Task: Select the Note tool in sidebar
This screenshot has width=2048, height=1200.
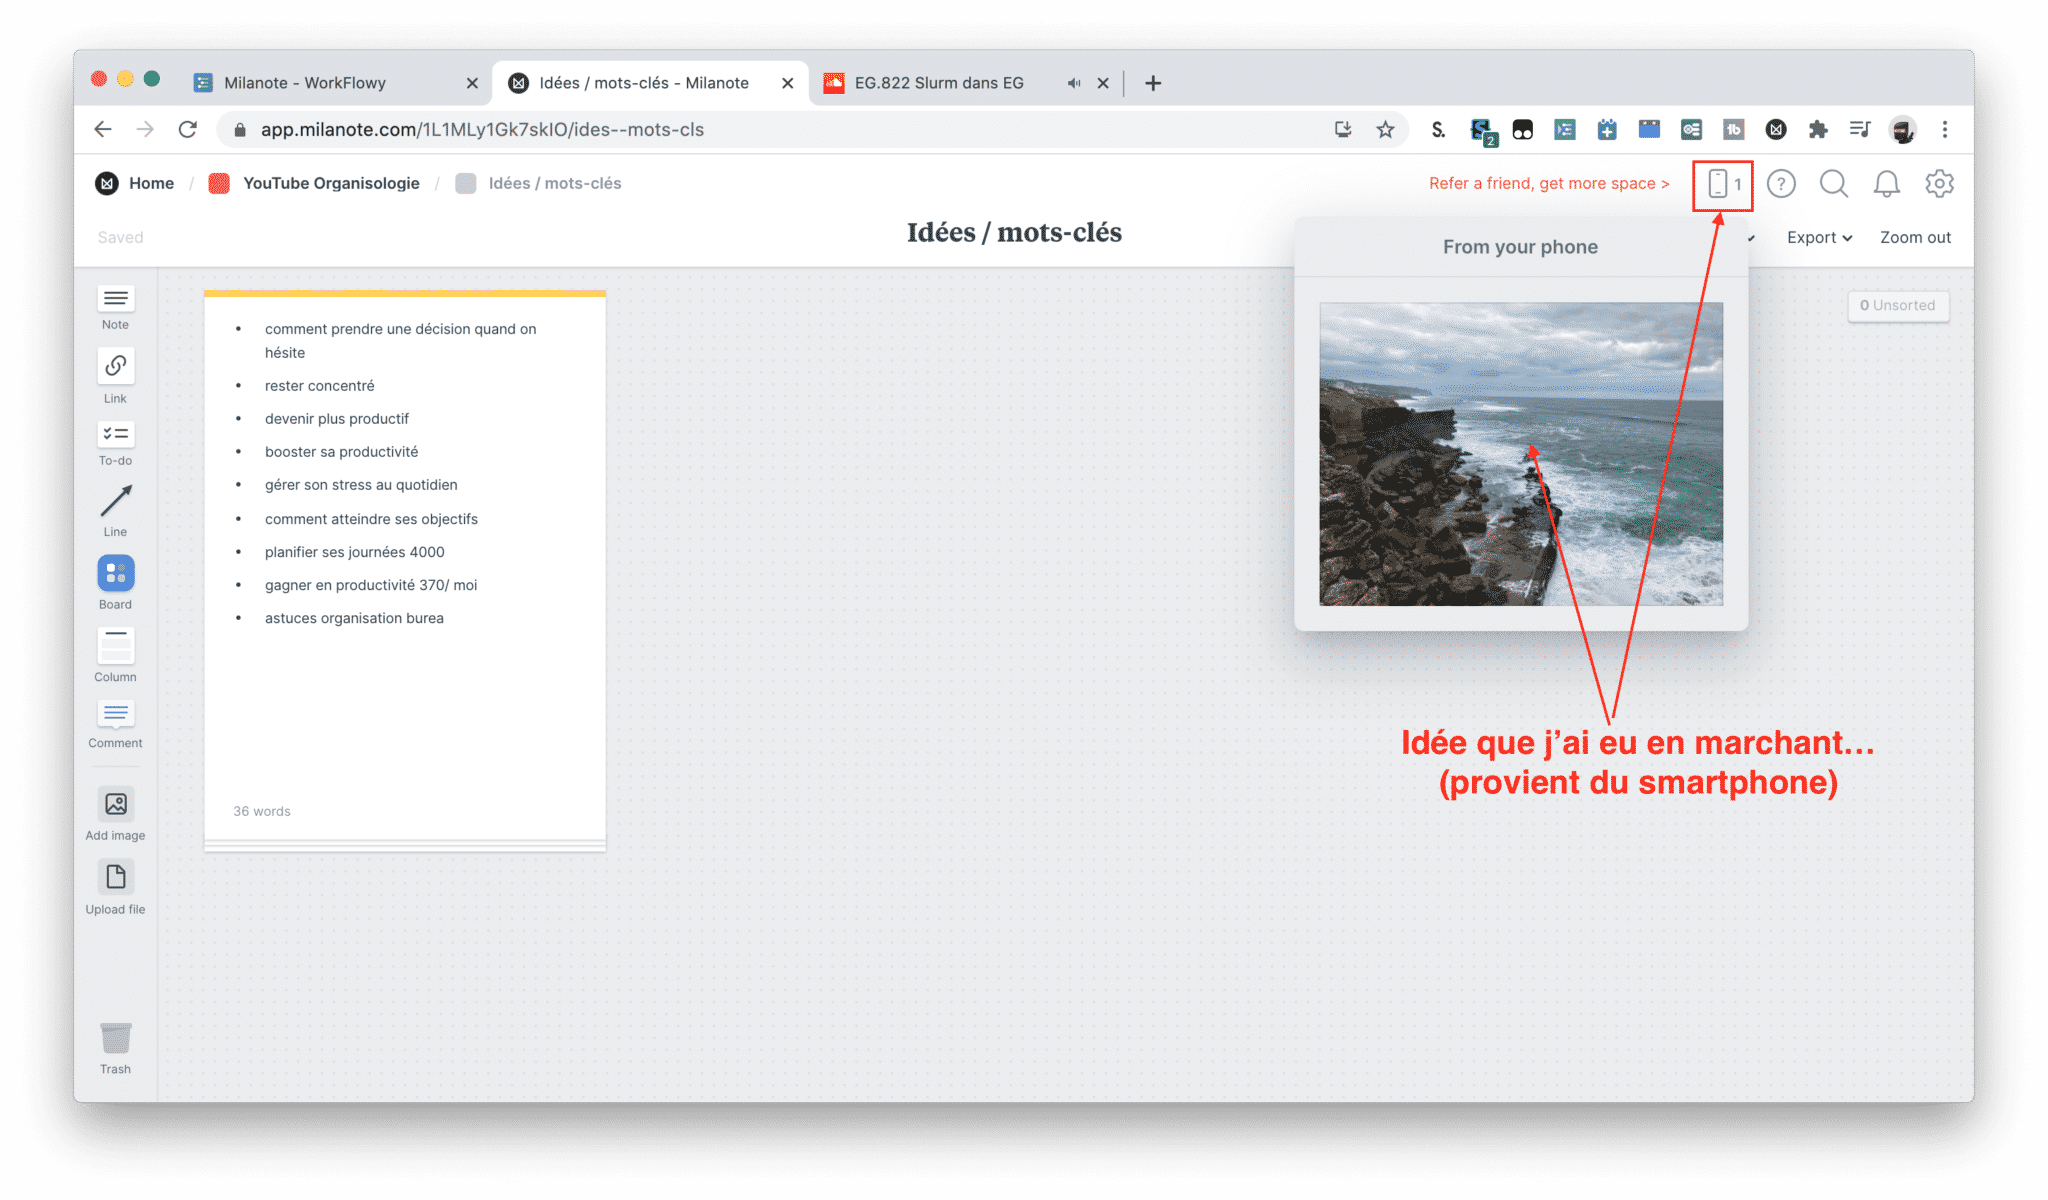Action: (115, 308)
